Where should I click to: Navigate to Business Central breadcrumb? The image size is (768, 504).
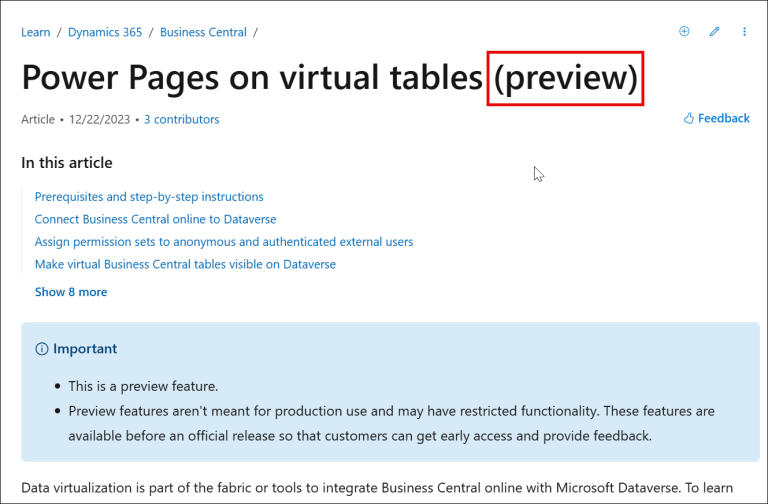pos(203,32)
